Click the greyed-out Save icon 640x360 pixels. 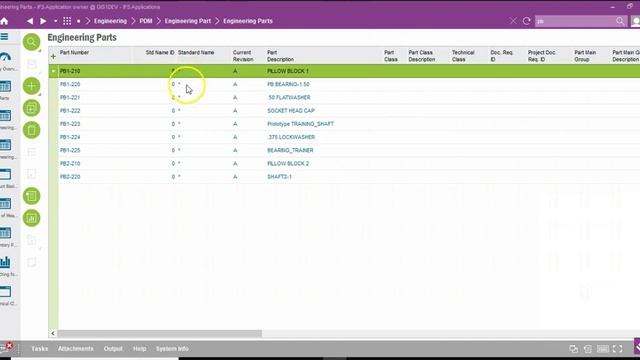31,64
